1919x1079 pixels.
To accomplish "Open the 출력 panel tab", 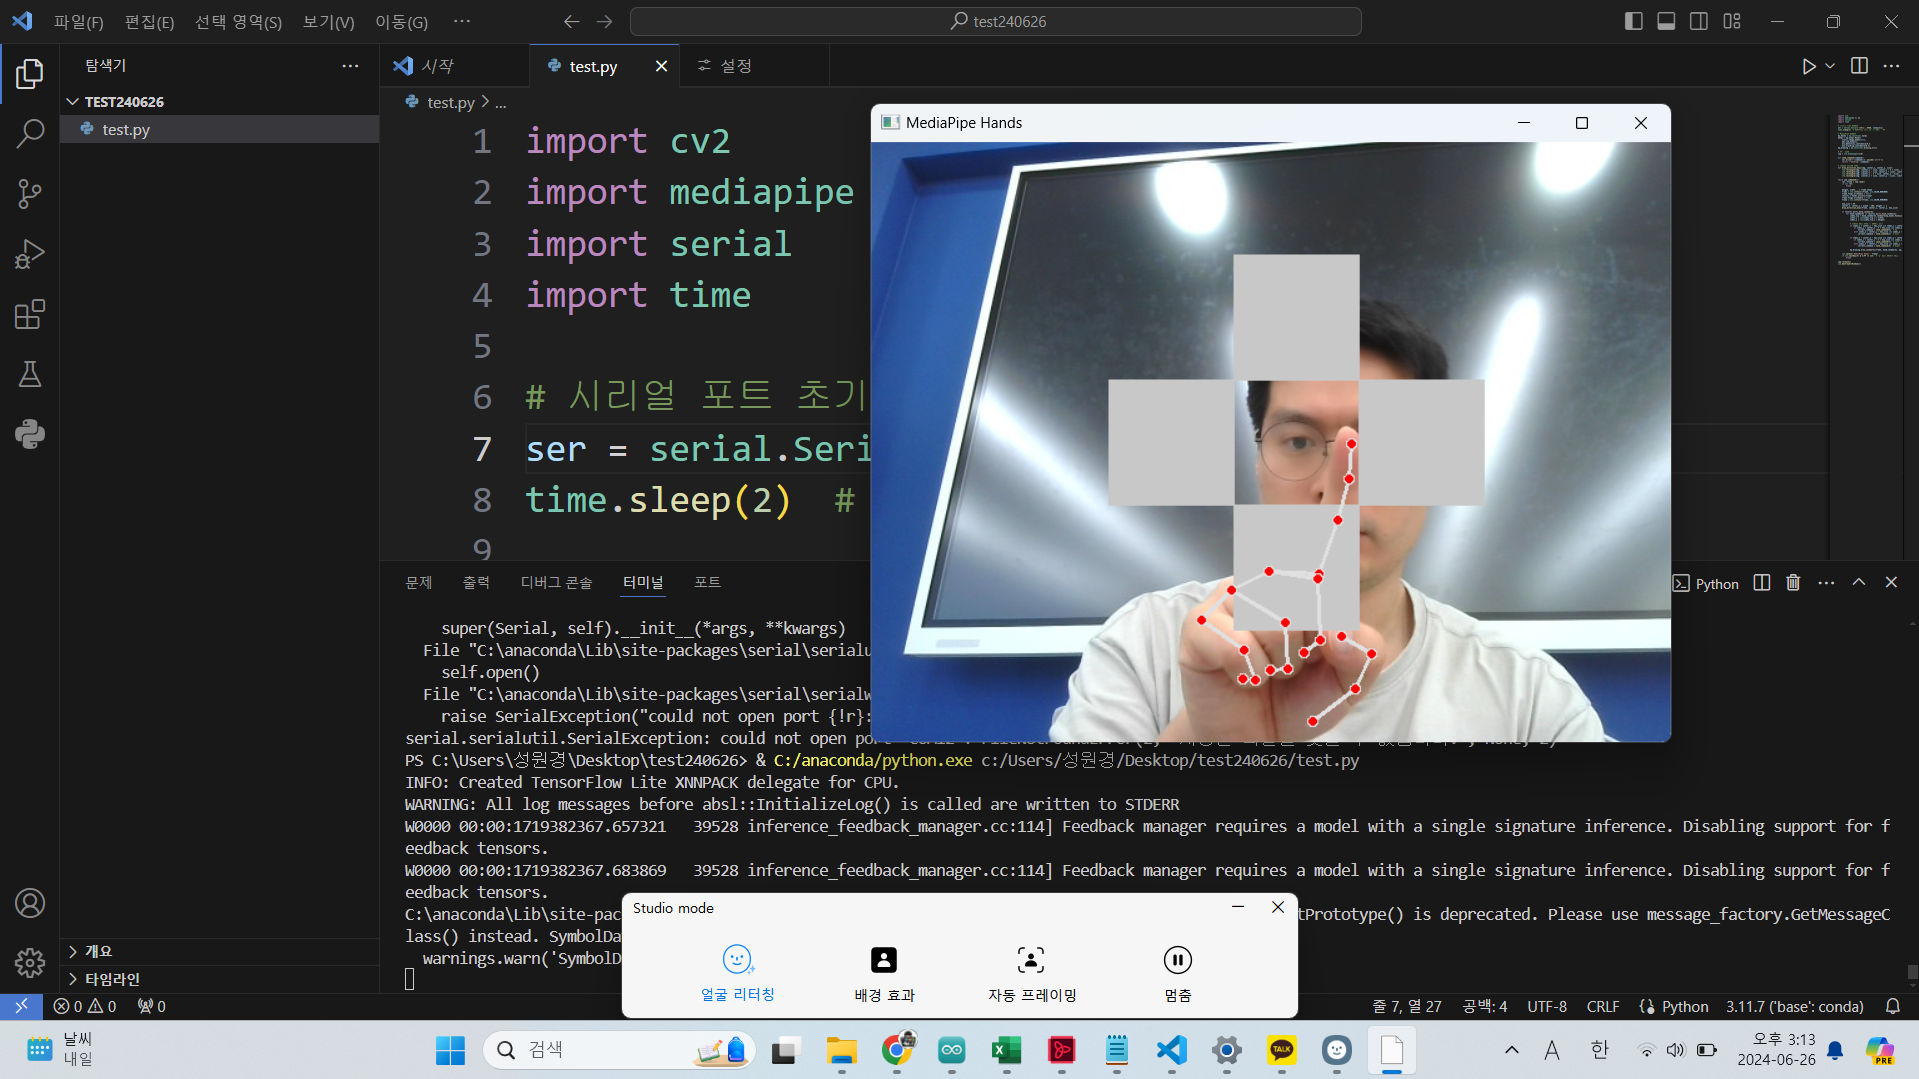I will click(476, 583).
